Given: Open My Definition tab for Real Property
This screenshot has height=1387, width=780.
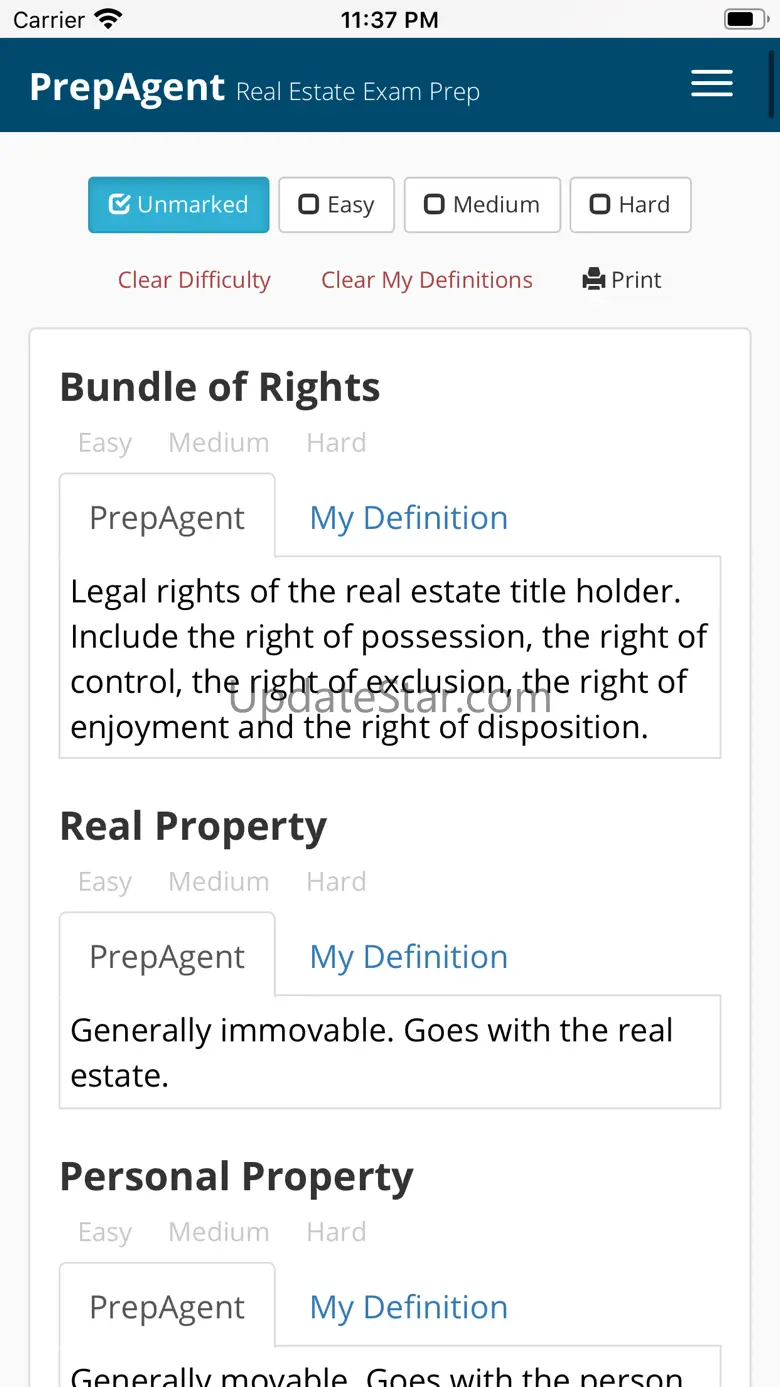Looking at the screenshot, I should pyautogui.click(x=408, y=957).
